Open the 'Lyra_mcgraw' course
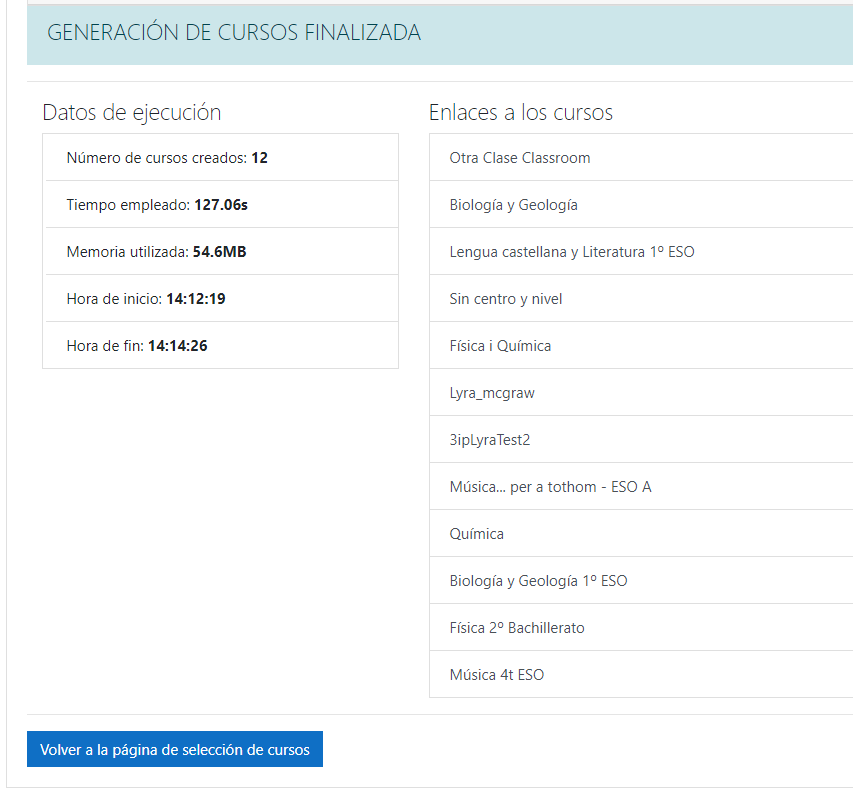Image resolution: width=853 pixels, height=790 pixels. click(x=491, y=392)
